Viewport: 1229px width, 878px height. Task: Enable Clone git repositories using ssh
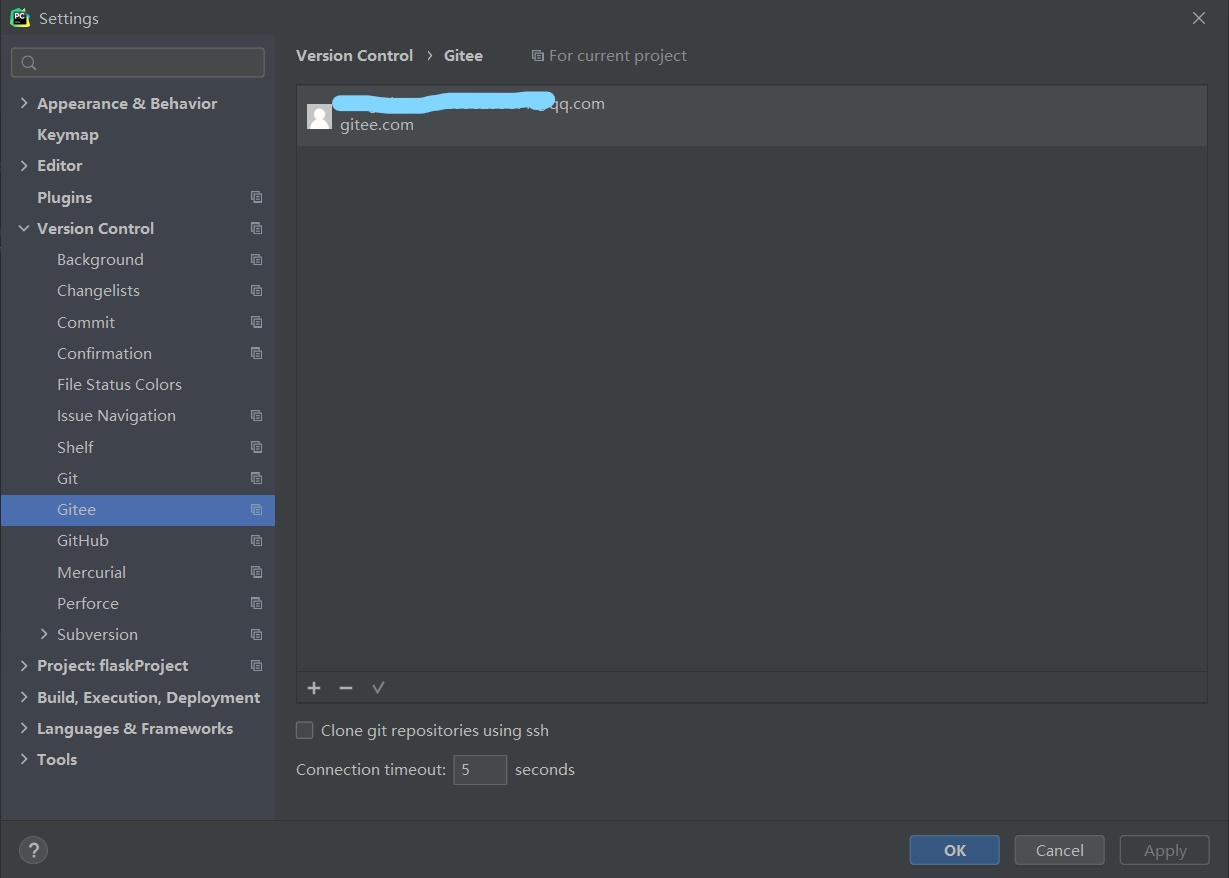(x=305, y=730)
